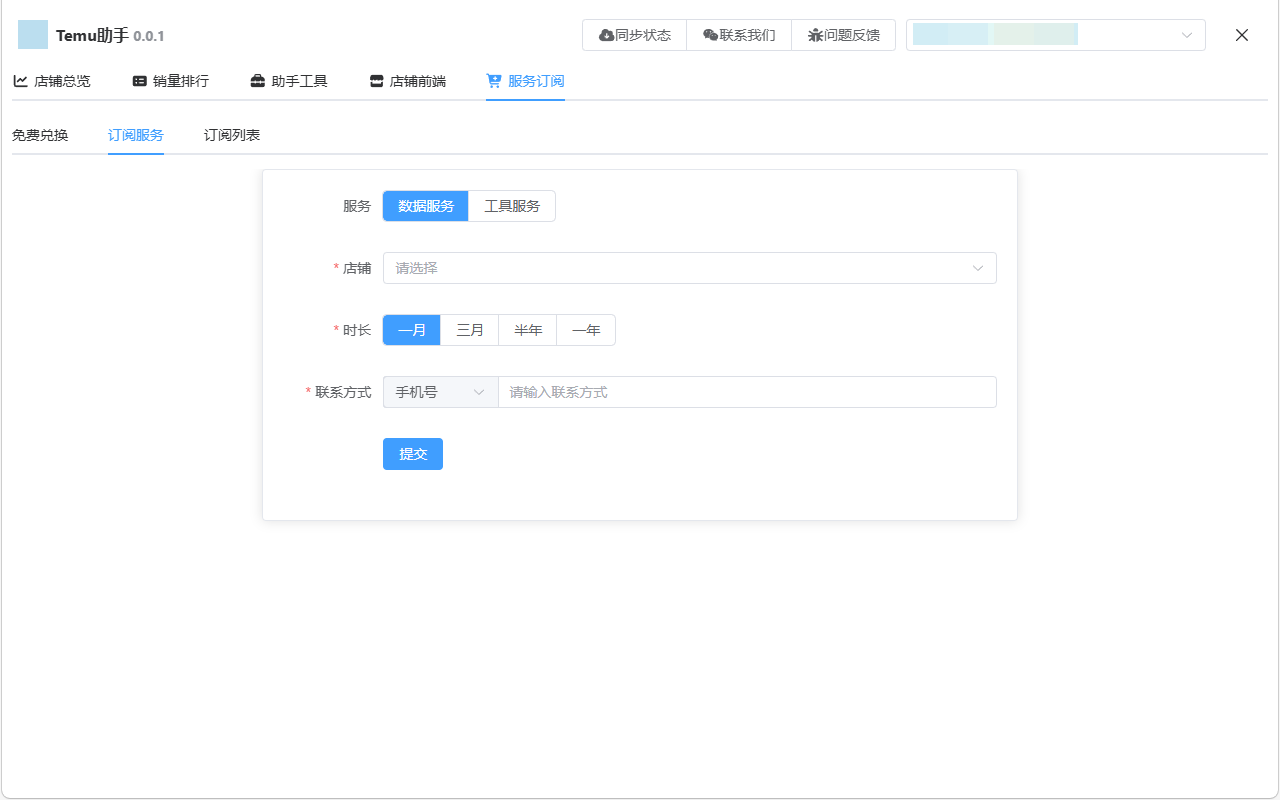Click the list icon beside 销量排行
Image resolution: width=1280 pixels, height=800 pixels.
pyautogui.click(x=140, y=81)
